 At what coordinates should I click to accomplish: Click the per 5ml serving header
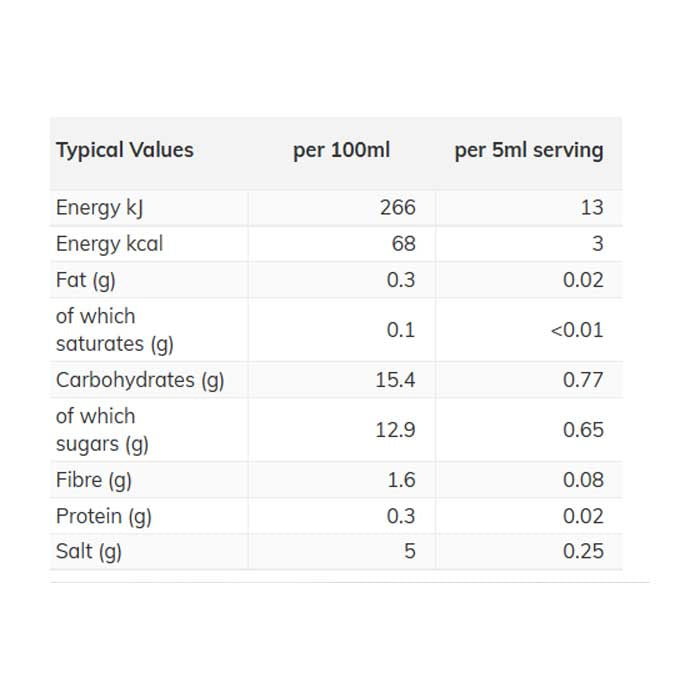[x=529, y=151]
